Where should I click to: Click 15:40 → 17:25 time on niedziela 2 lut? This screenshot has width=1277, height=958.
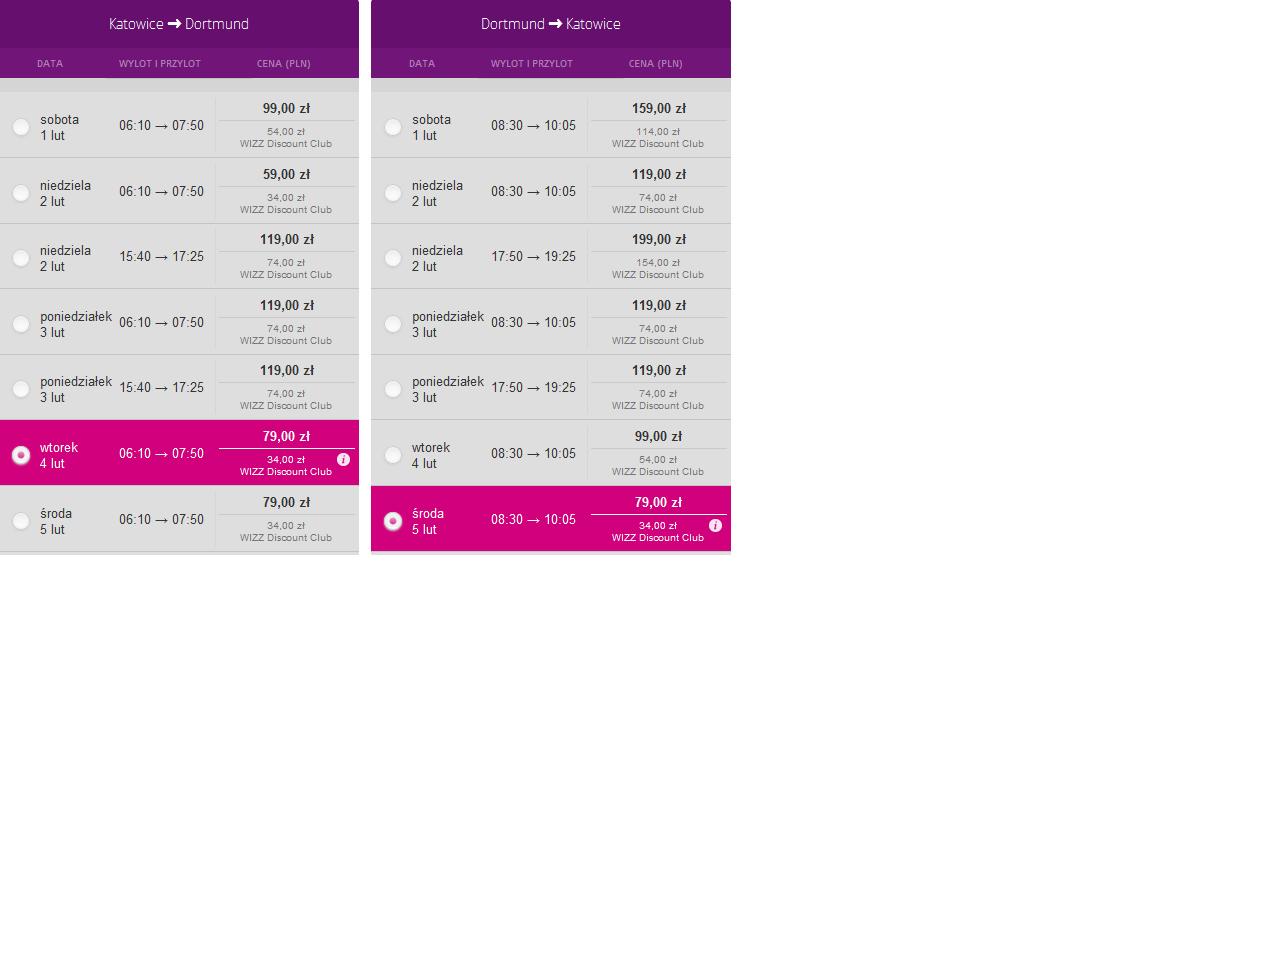pyautogui.click(x=161, y=257)
